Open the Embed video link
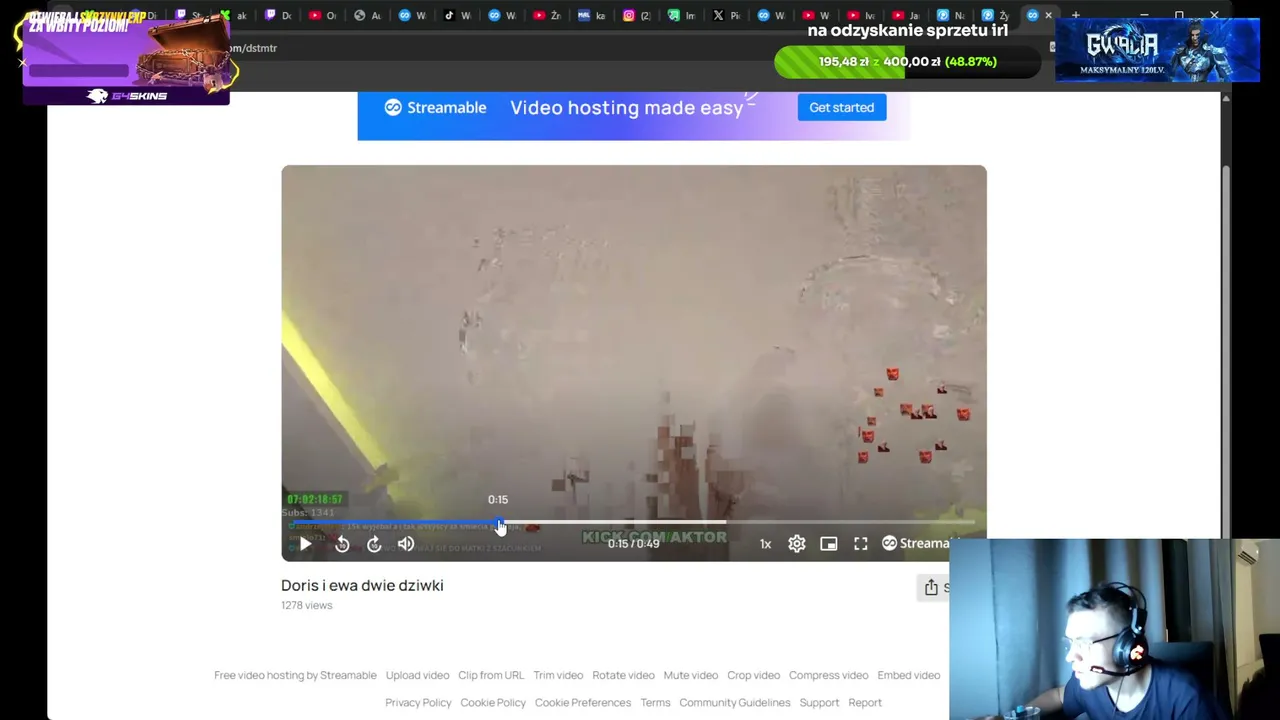Image resolution: width=1280 pixels, height=720 pixels. pyautogui.click(x=908, y=675)
